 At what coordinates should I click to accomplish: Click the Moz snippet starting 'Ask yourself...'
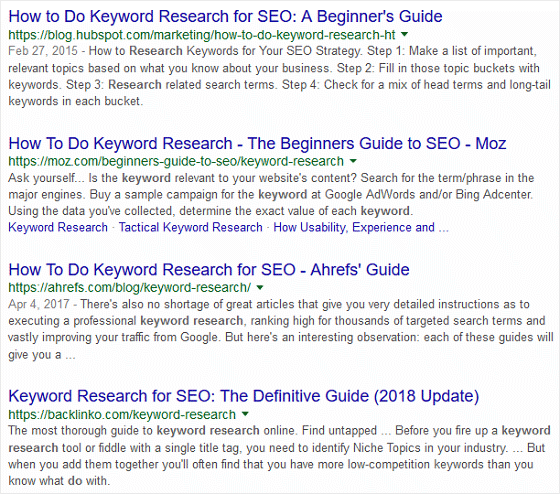pos(271,194)
